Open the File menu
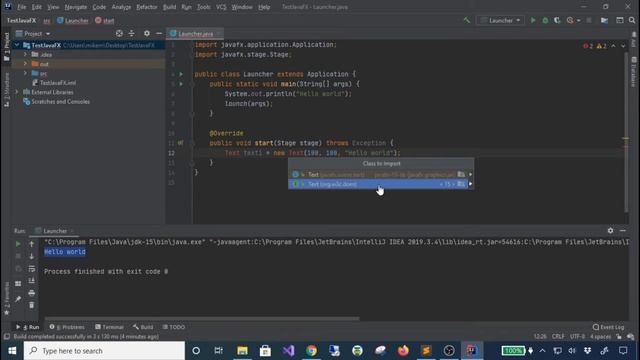640x360 pixels. (x=21, y=7)
